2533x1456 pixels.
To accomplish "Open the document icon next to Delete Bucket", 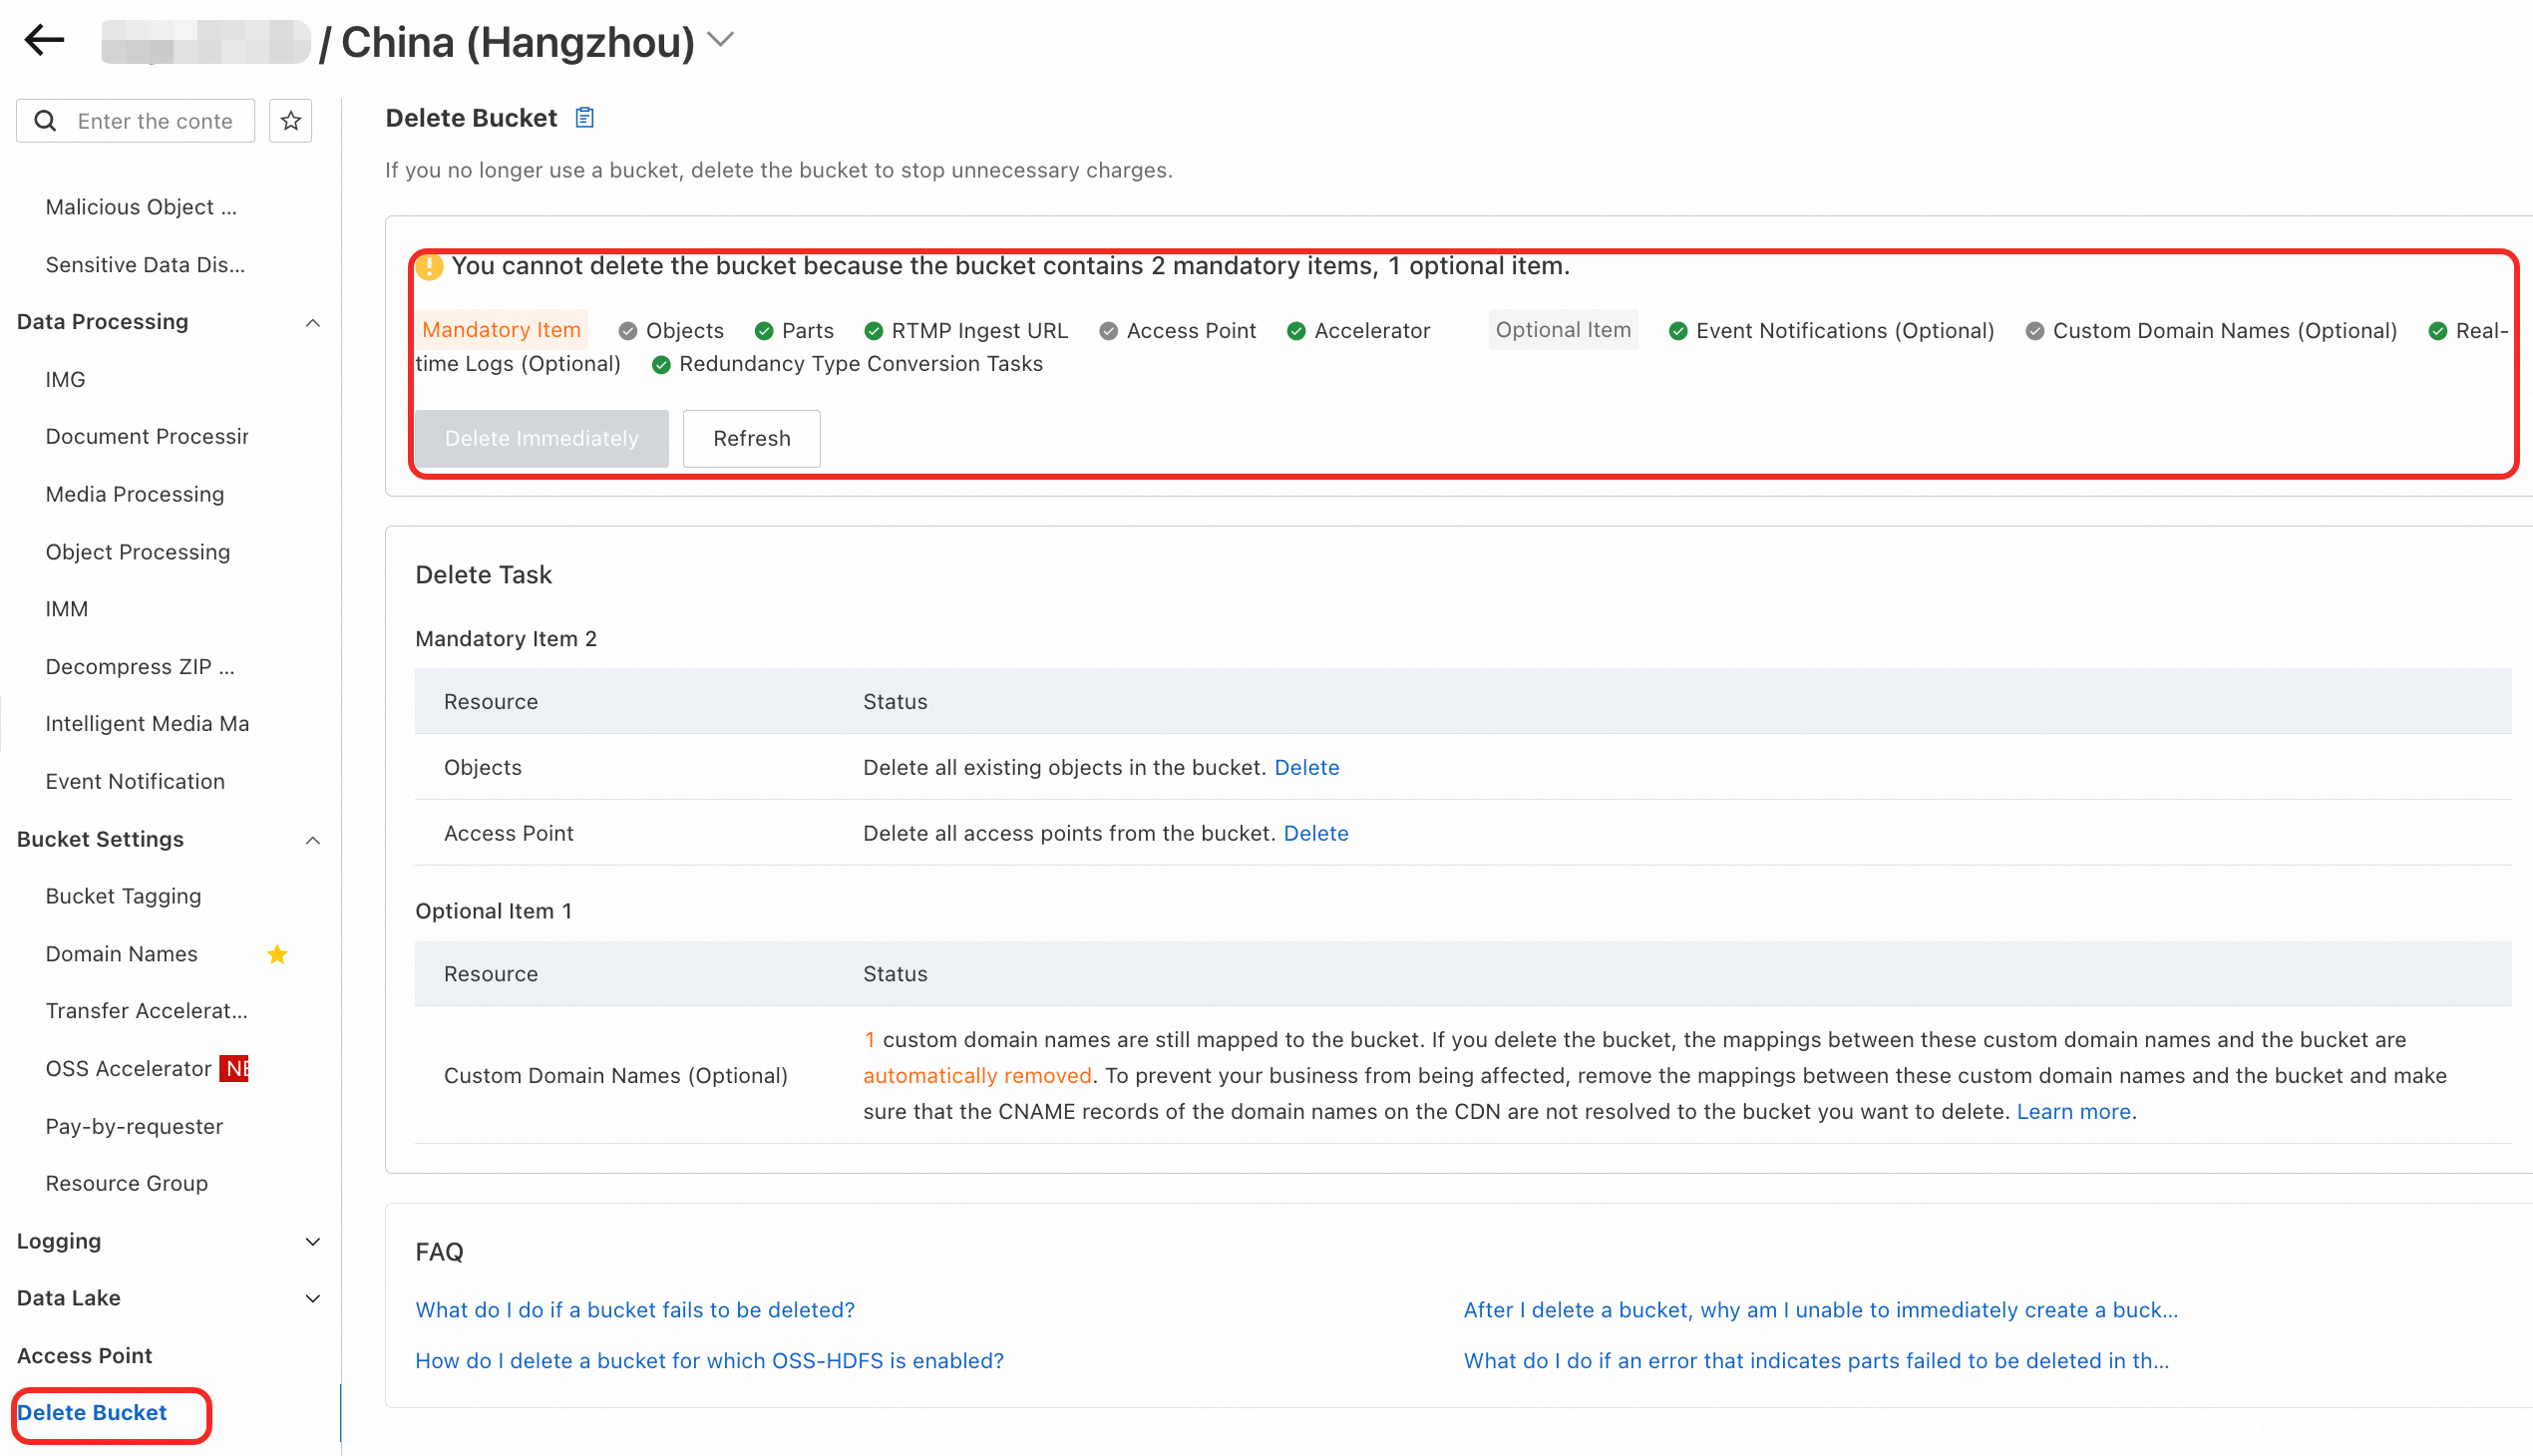I will (585, 118).
